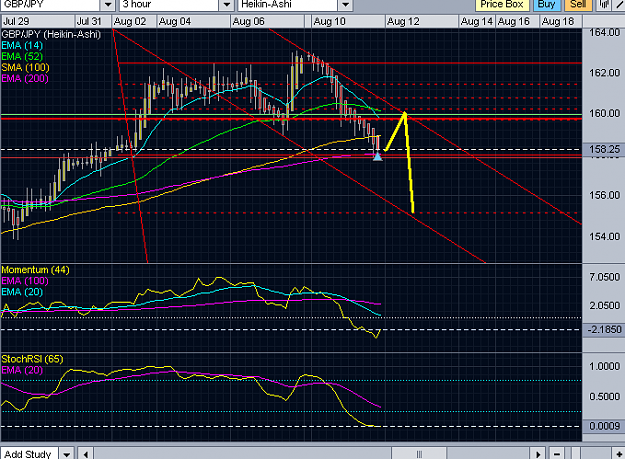The width and height of the screenshot is (625, 459).
Task: Click the EMA (100) label in Momentum panel
Action: [25, 281]
